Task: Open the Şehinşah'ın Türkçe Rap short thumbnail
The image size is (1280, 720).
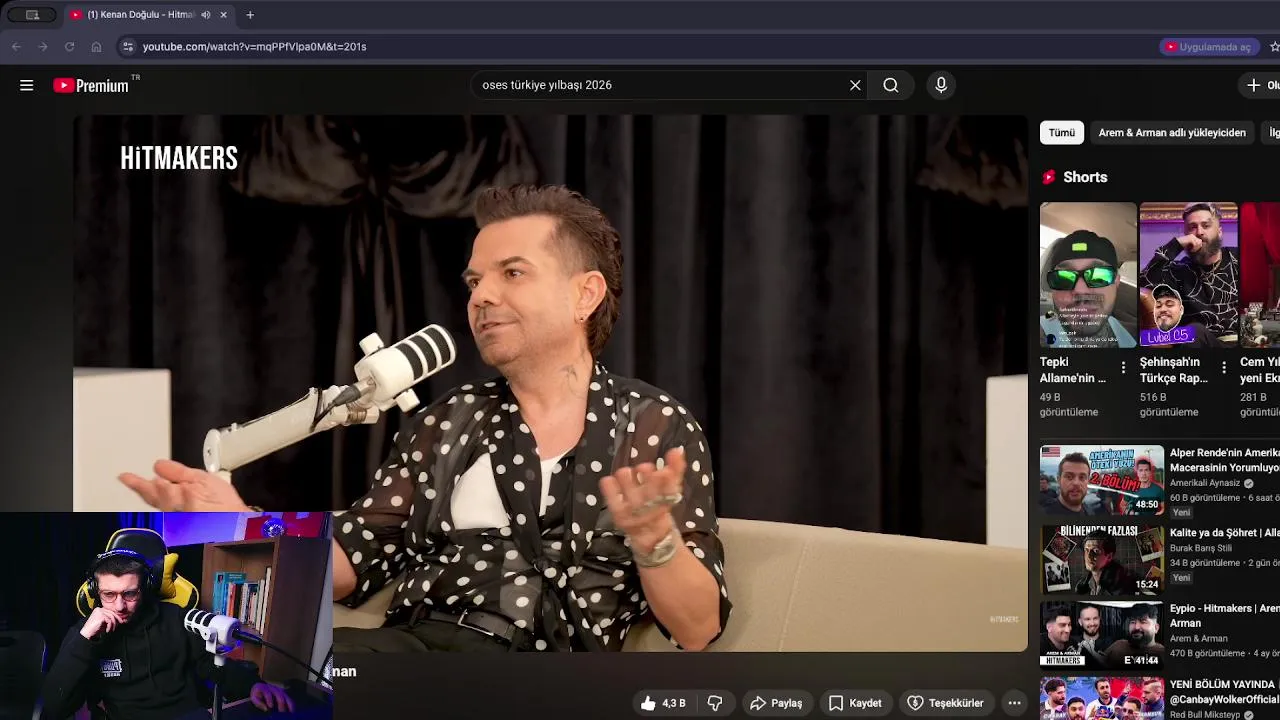Action: pyautogui.click(x=1188, y=275)
